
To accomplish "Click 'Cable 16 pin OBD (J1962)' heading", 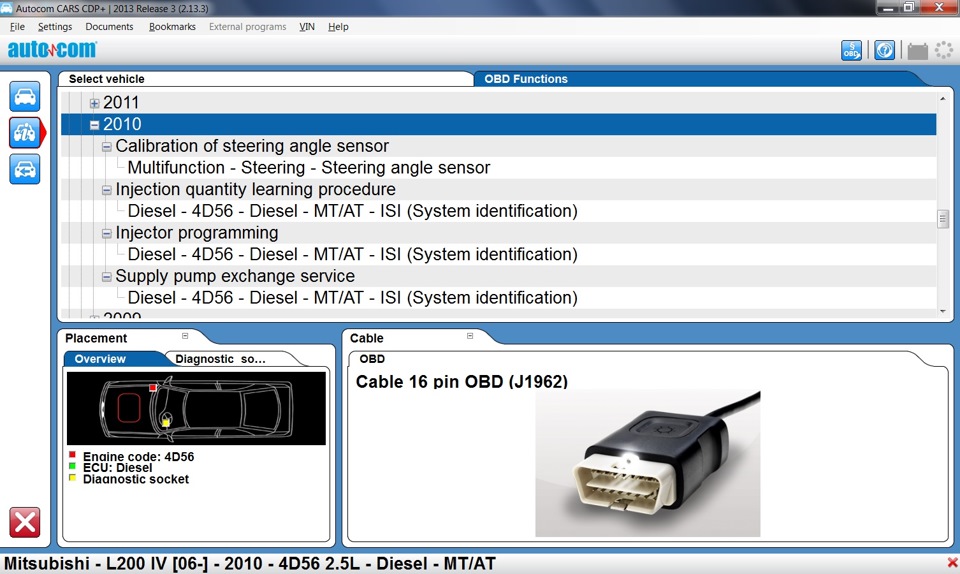I will 462,382.
